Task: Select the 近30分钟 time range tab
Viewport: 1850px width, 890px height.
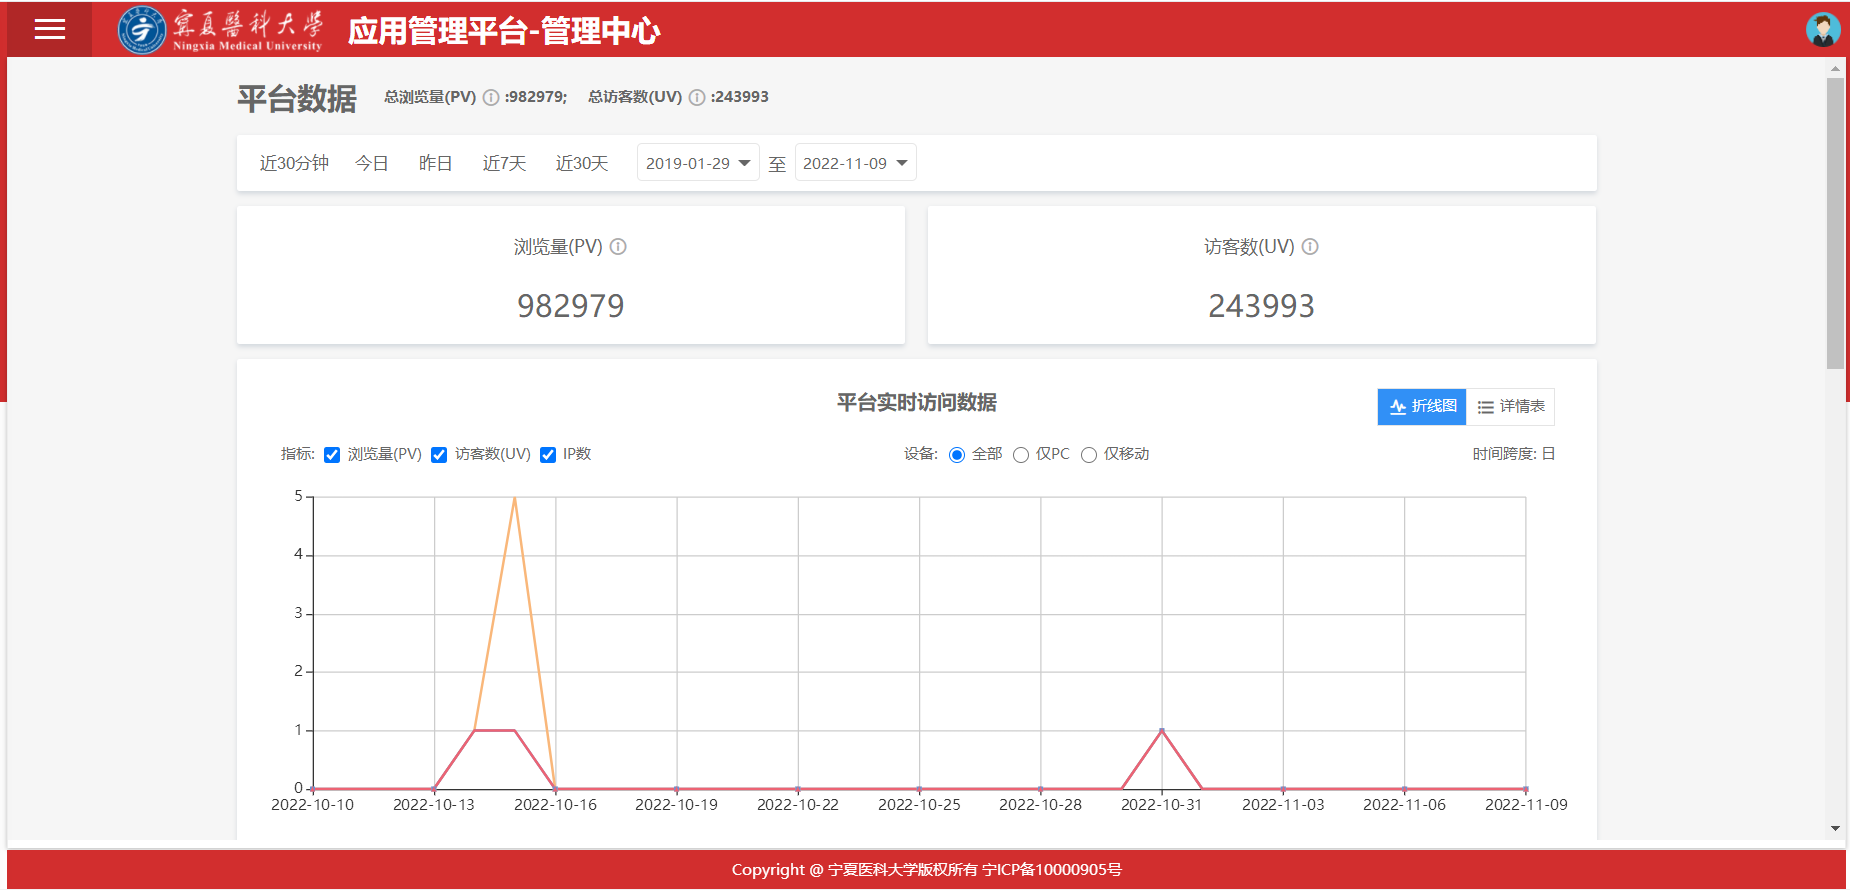Action: (x=294, y=163)
